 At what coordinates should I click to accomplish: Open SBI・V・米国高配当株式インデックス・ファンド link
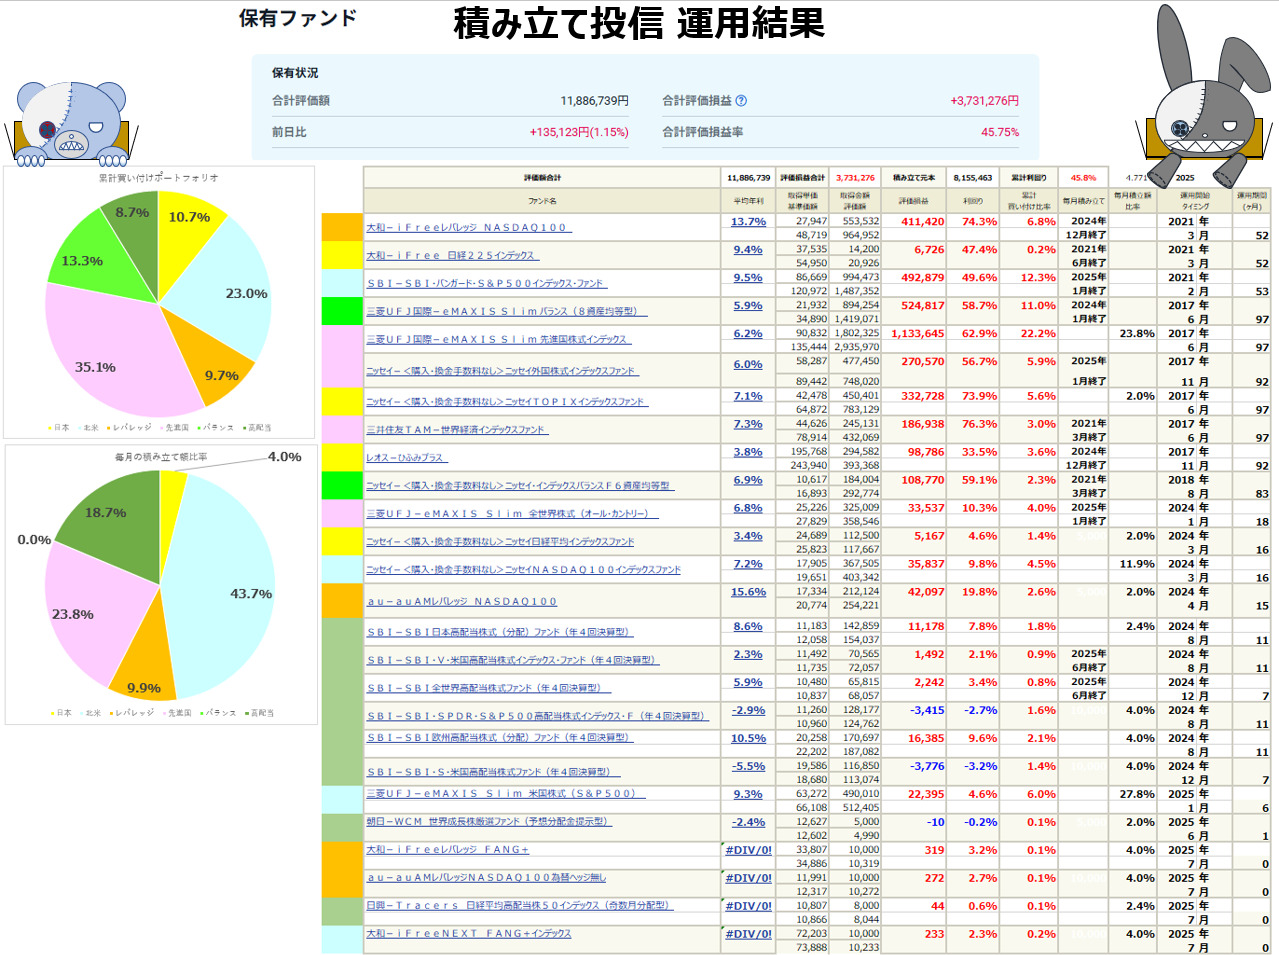click(x=513, y=661)
